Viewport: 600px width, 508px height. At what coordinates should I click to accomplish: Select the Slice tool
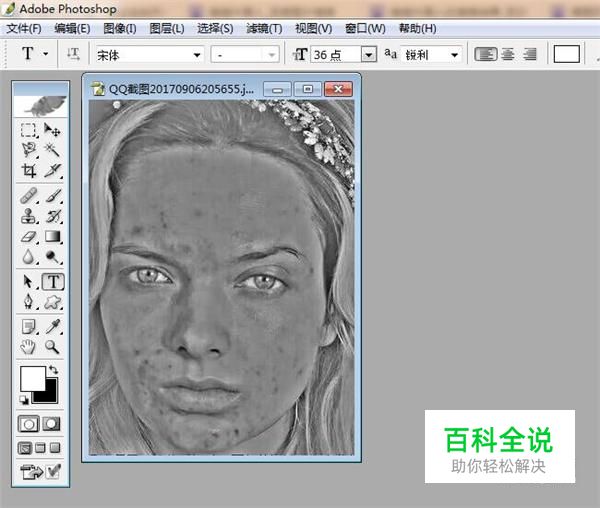click(52, 170)
